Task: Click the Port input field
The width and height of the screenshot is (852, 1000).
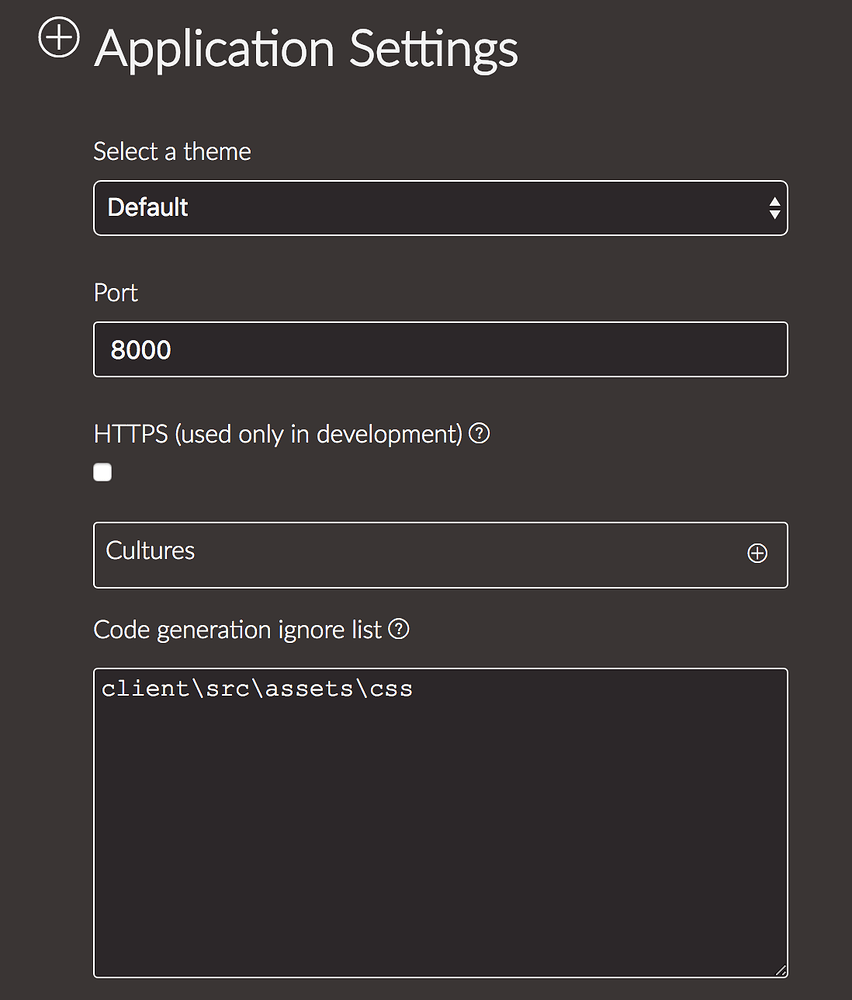Action: click(441, 349)
